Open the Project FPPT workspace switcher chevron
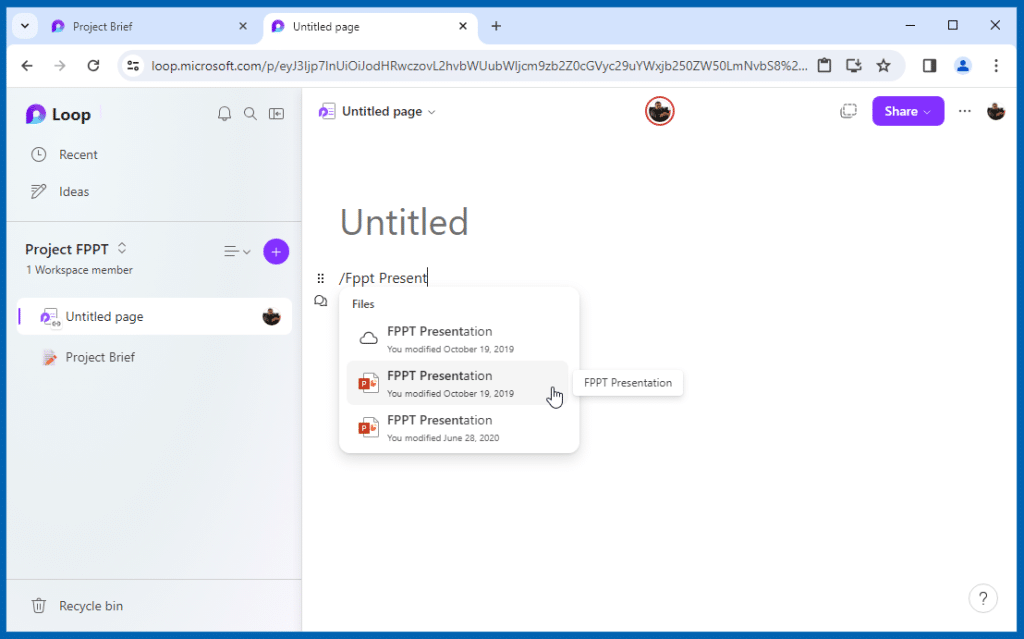Image resolution: width=1024 pixels, height=639 pixels. click(x=120, y=248)
